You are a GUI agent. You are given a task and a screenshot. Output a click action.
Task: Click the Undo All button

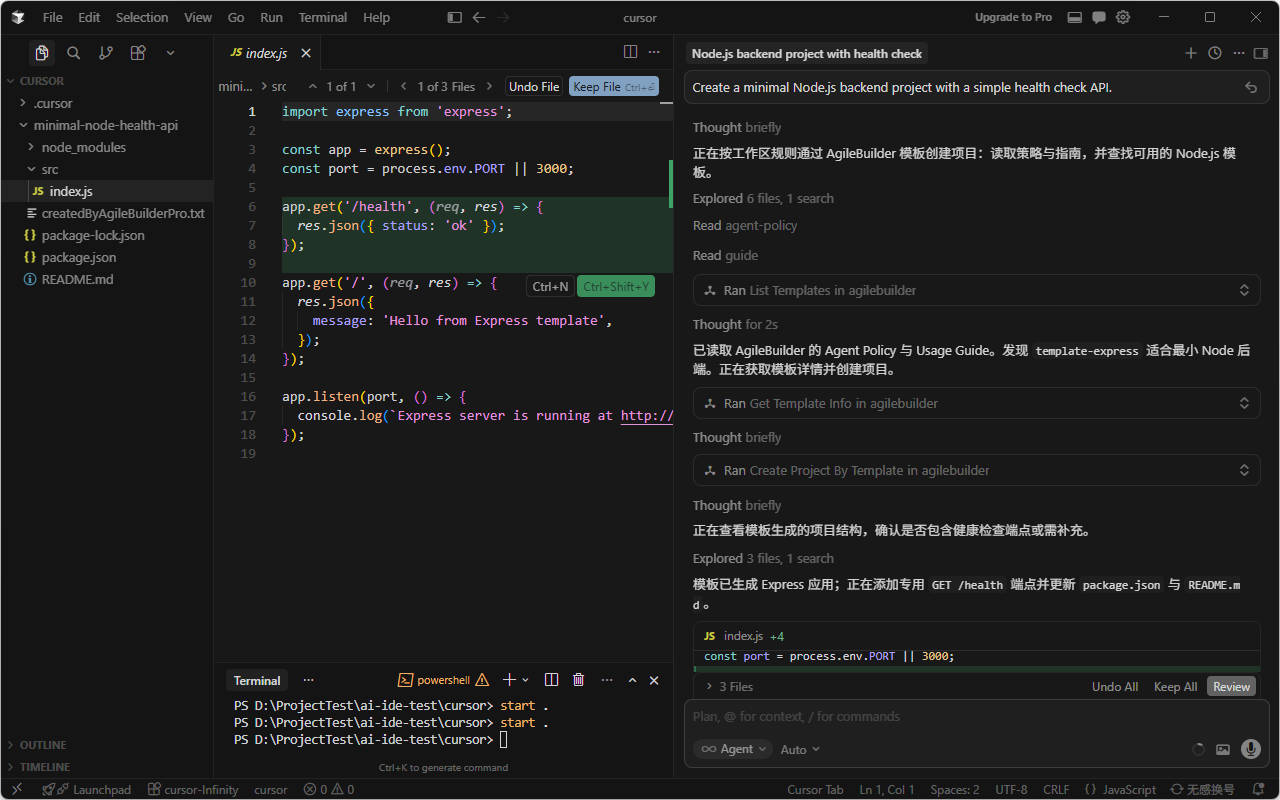1114,687
